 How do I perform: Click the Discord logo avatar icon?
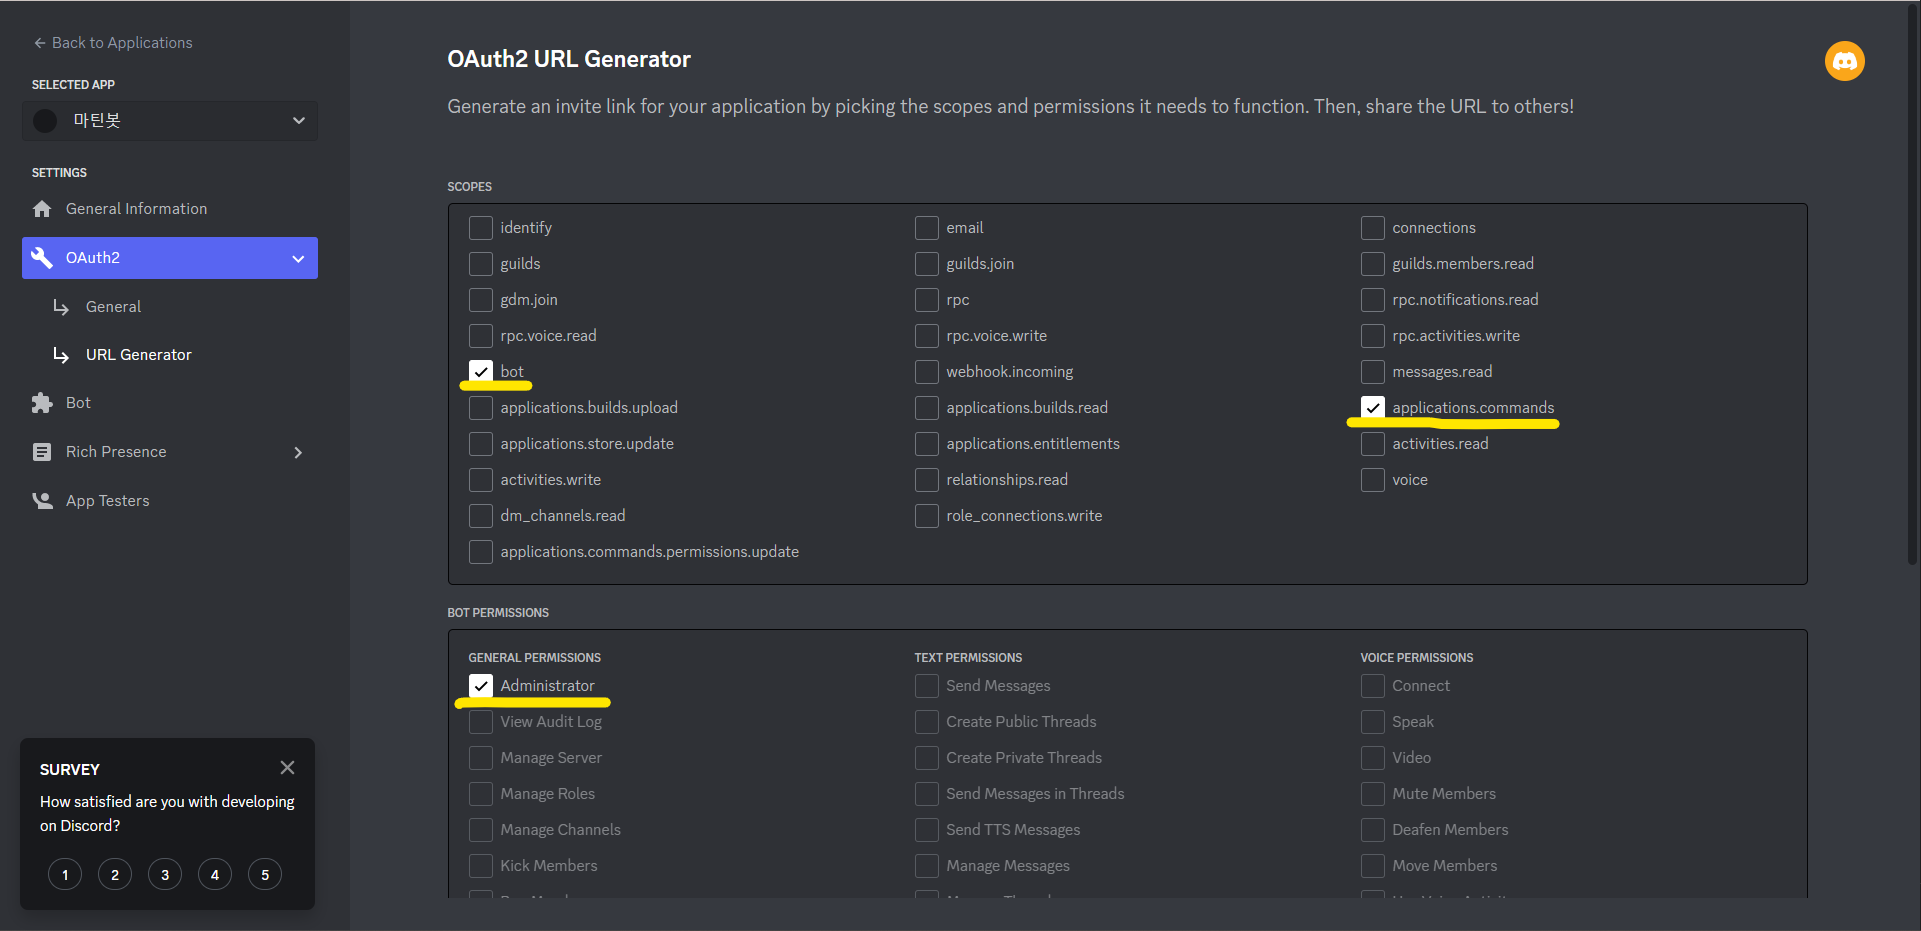pos(1844,61)
